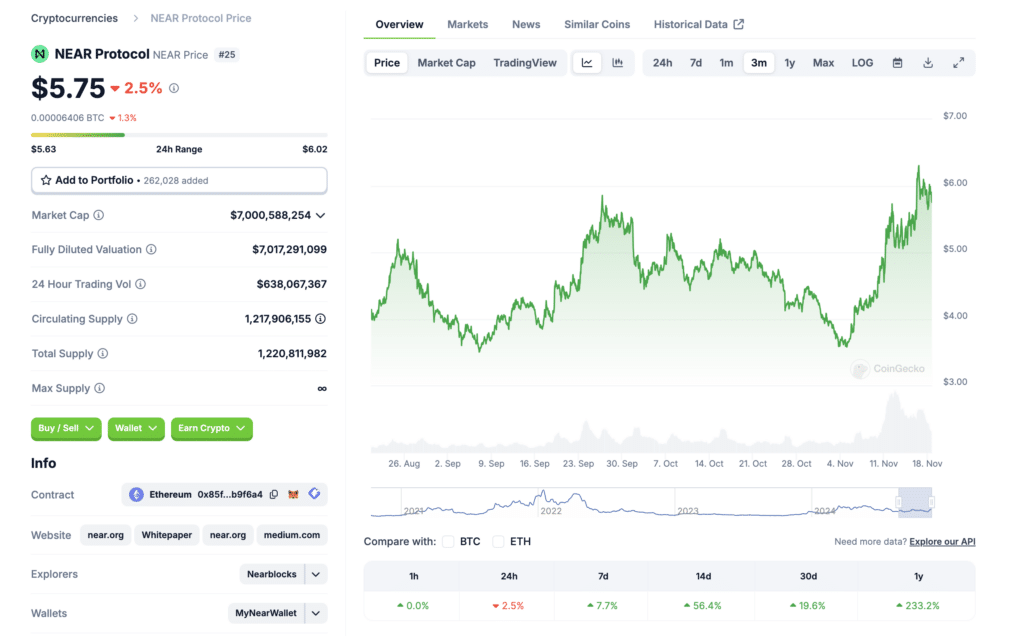The height and width of the screenshot is (636, 1024).
Task: Open the medium.com link
Action: tap(292, 535)
